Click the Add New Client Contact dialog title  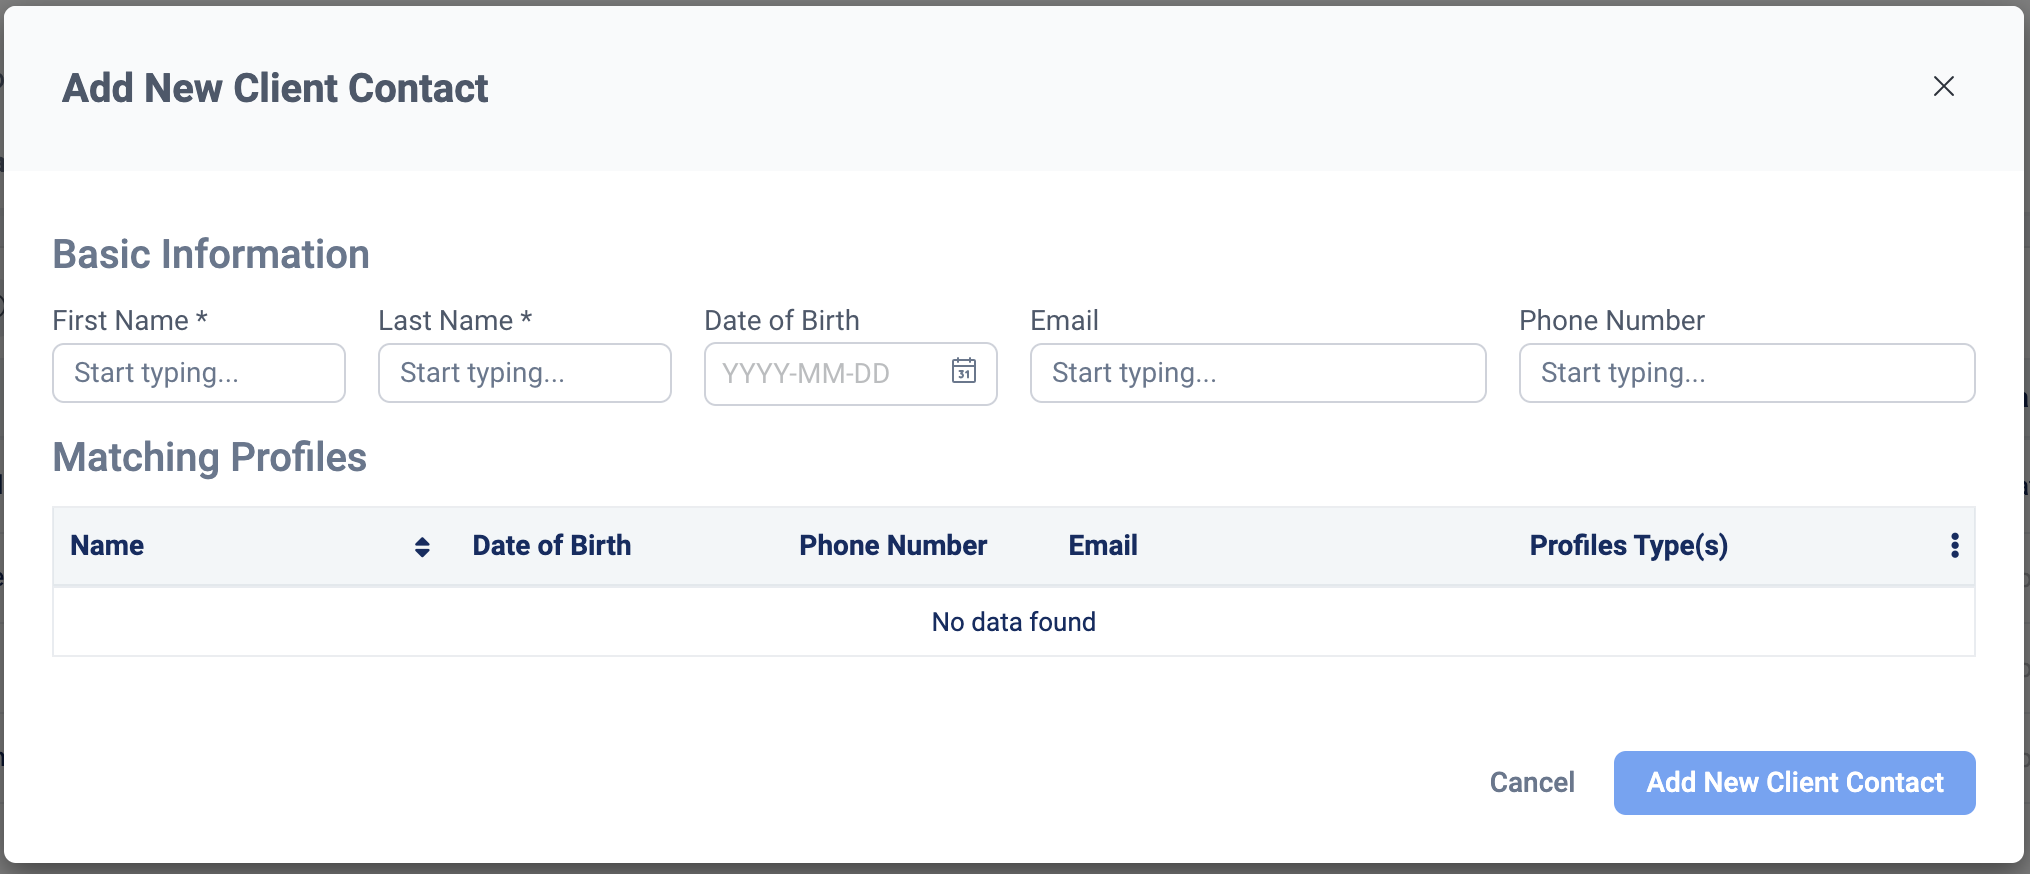coord(276,88)
